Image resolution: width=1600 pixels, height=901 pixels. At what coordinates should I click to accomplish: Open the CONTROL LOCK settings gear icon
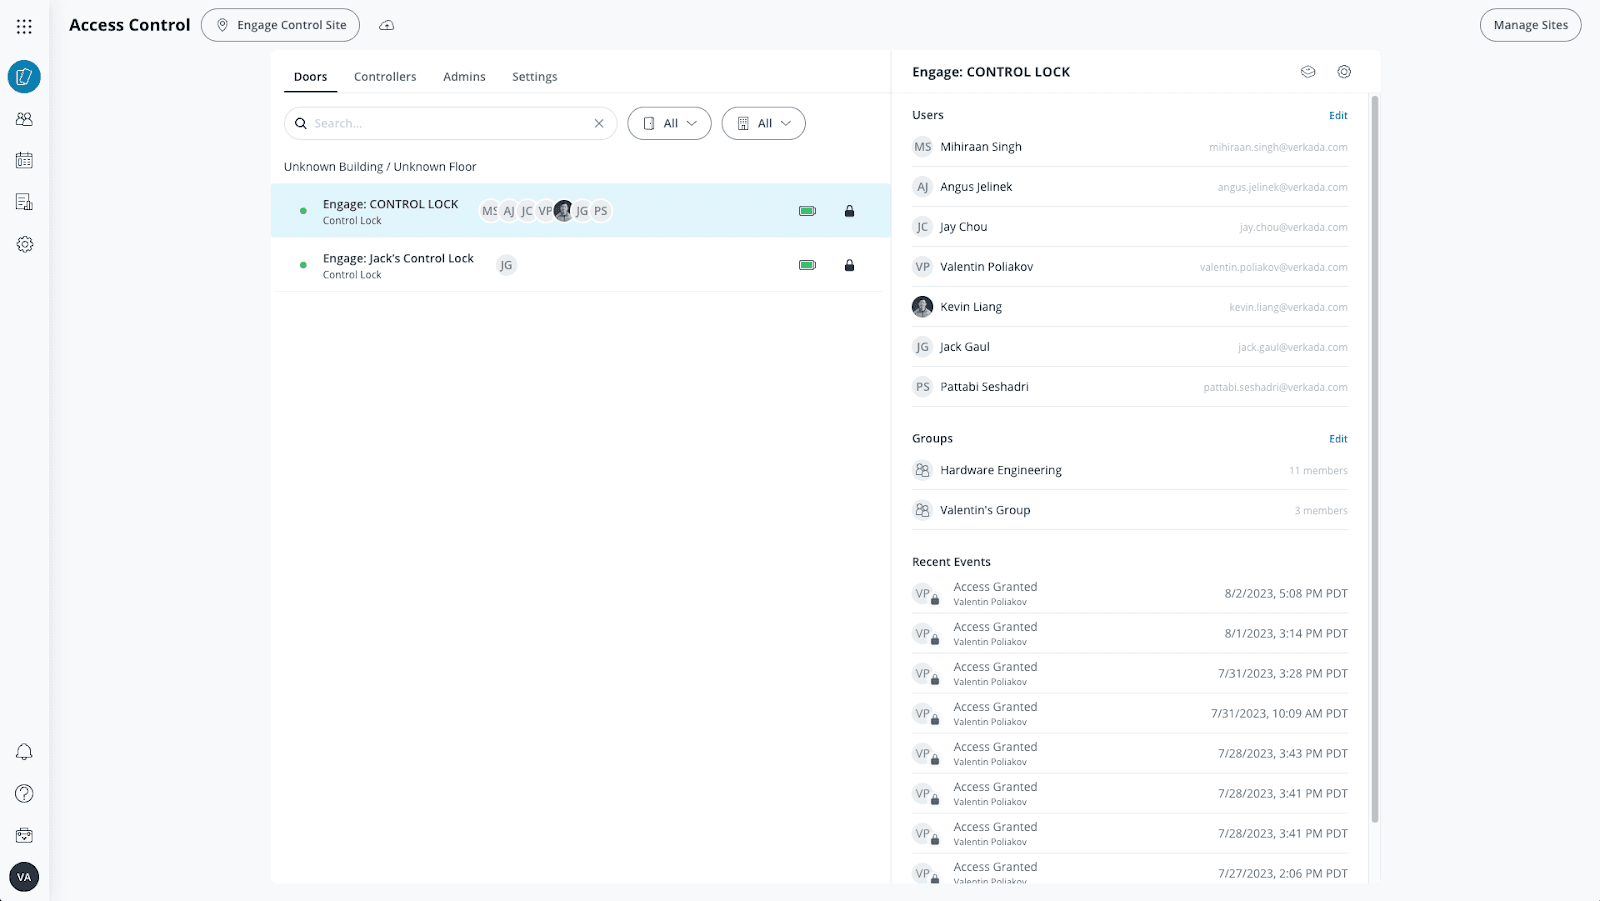coord(1344,72)
